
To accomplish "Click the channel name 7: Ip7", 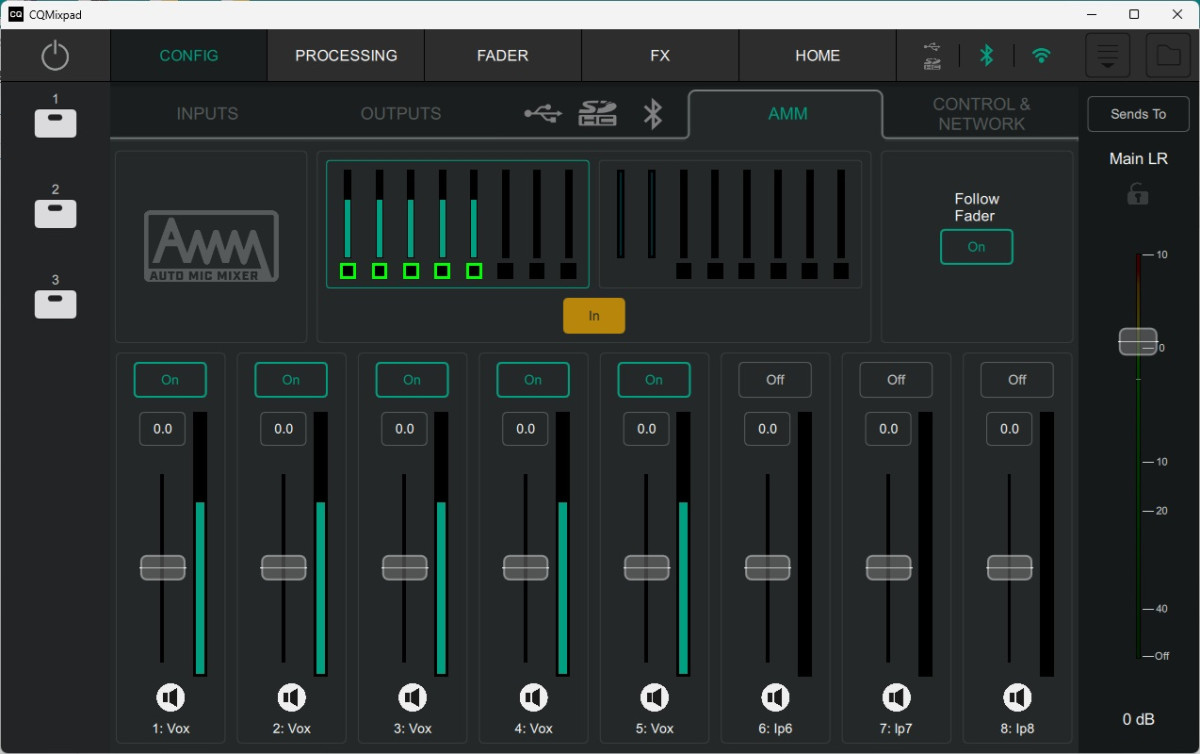I will 896,729.
